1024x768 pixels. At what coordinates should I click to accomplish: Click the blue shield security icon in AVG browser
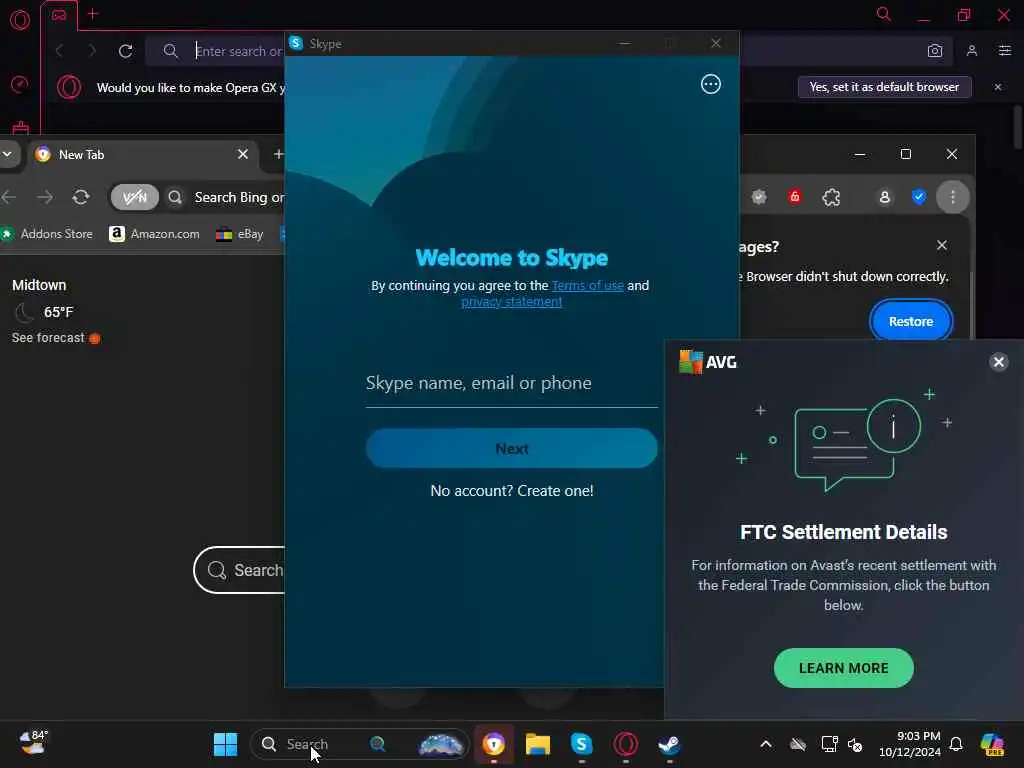919,197
